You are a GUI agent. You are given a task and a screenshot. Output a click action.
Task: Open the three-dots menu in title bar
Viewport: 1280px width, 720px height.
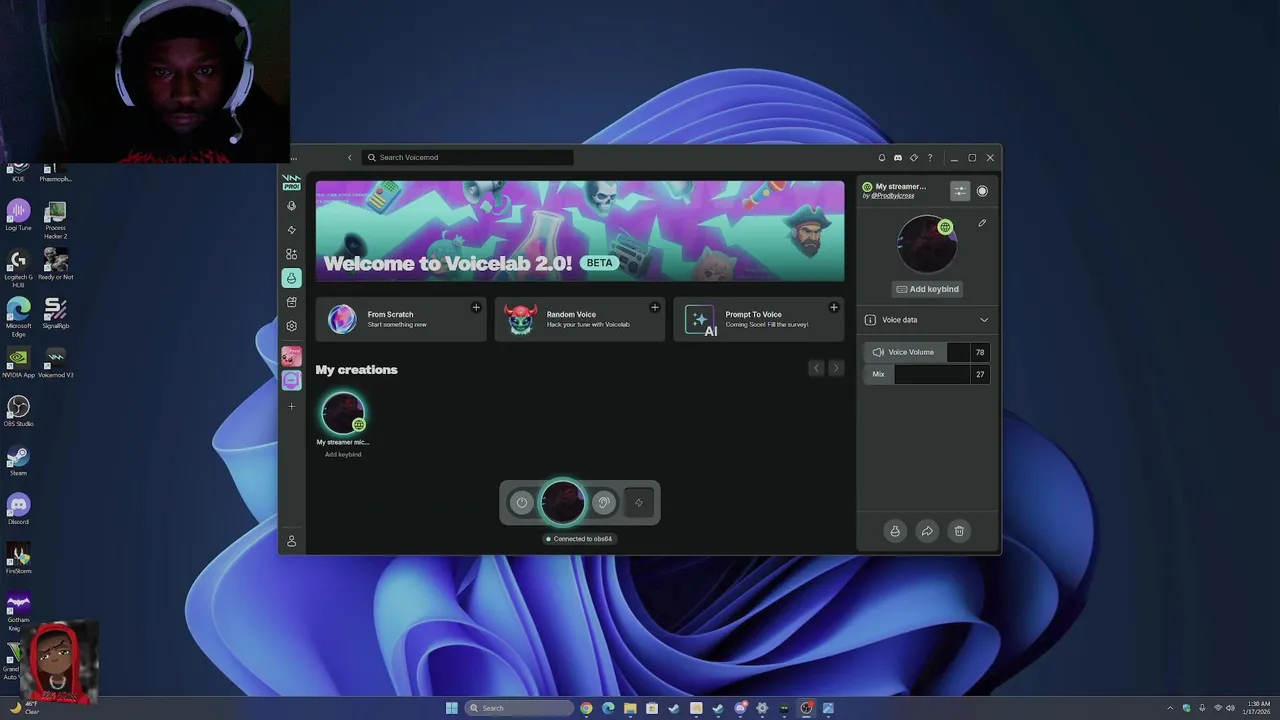[293, 158]
